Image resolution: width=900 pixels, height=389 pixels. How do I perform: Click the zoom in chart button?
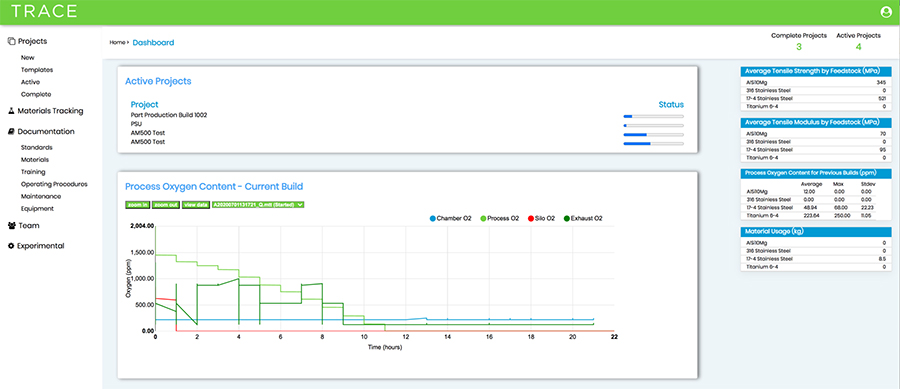[138, 204]
